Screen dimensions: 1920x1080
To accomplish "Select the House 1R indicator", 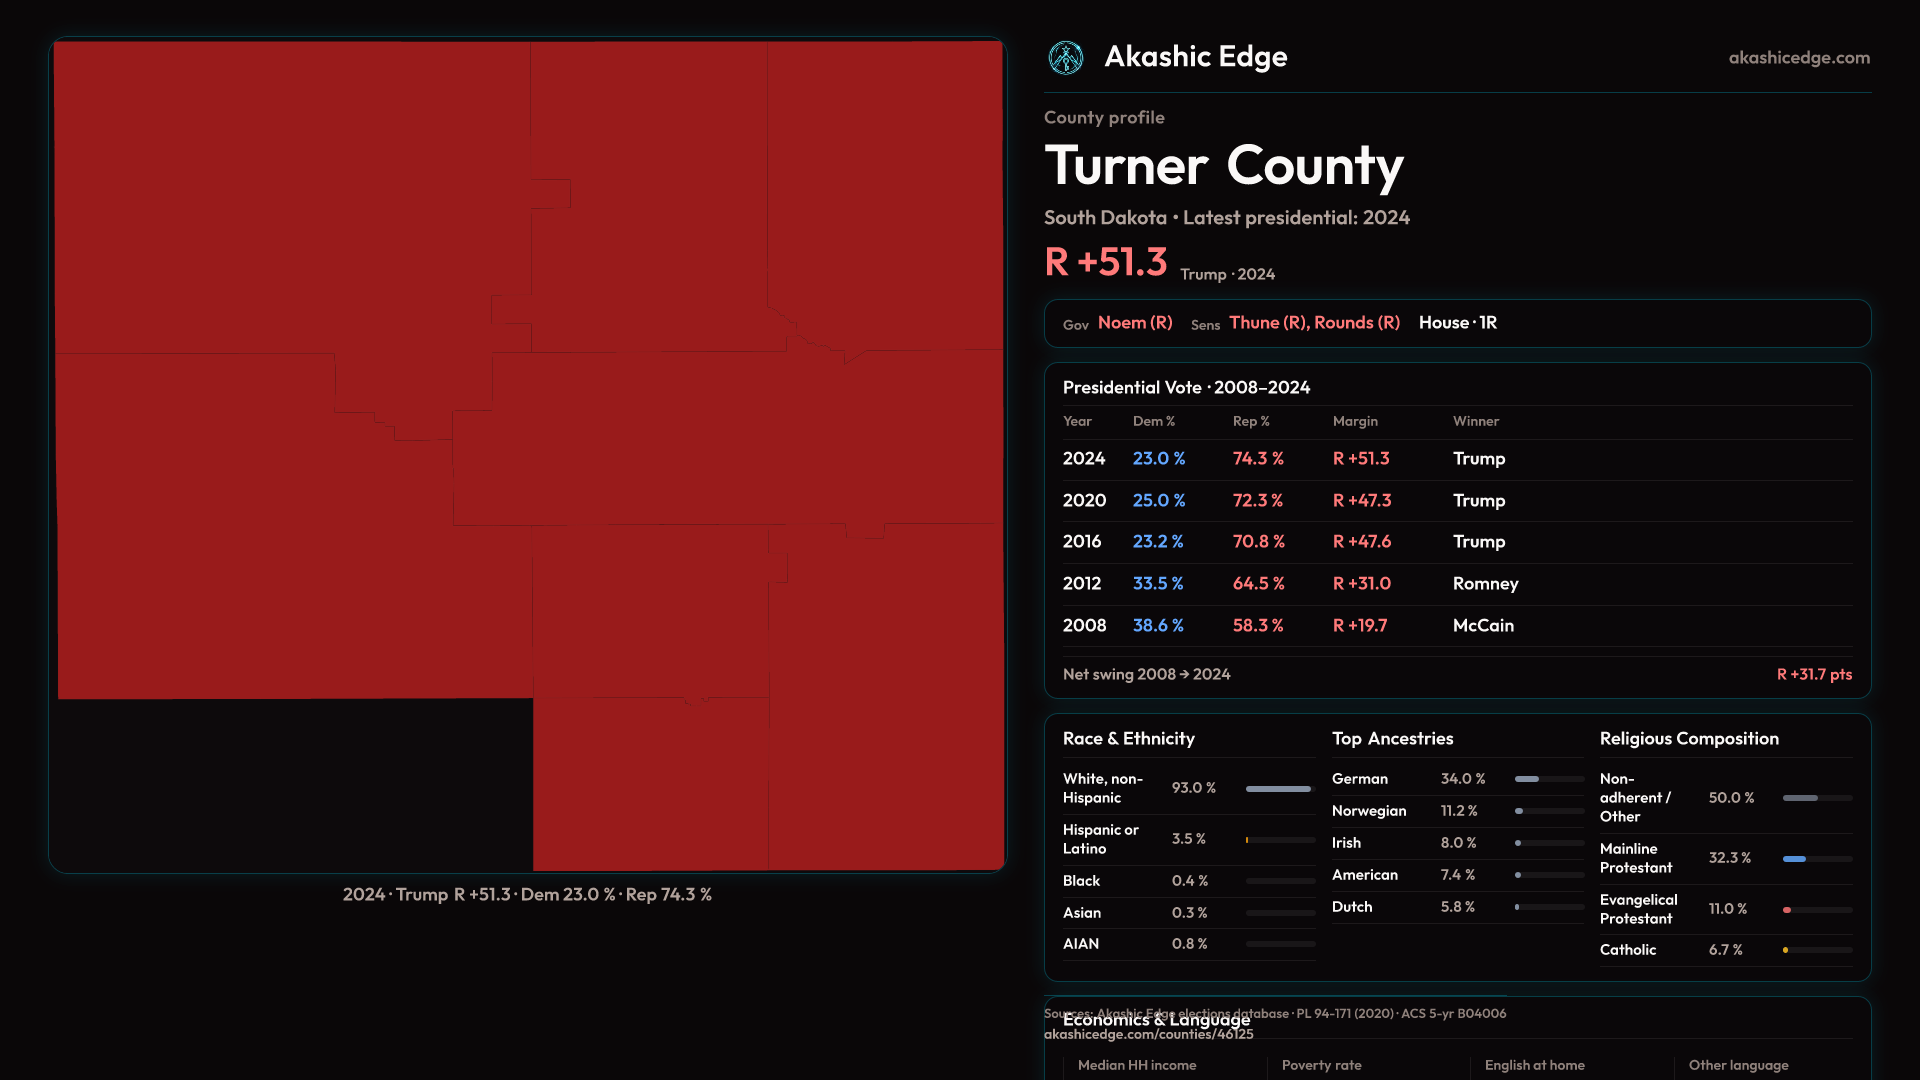I will [1457, 323].
